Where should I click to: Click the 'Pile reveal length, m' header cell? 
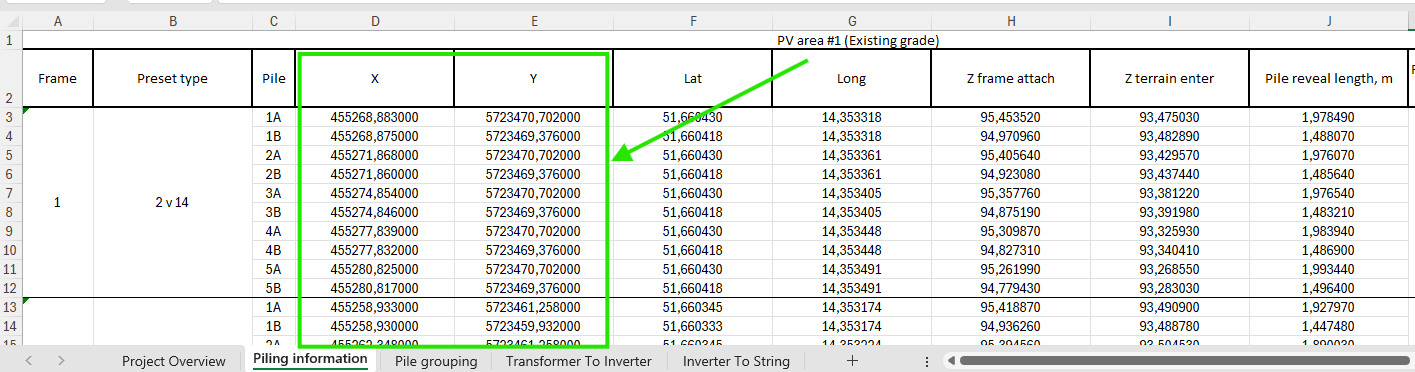pyautogui.click(x=1329, y=78)
